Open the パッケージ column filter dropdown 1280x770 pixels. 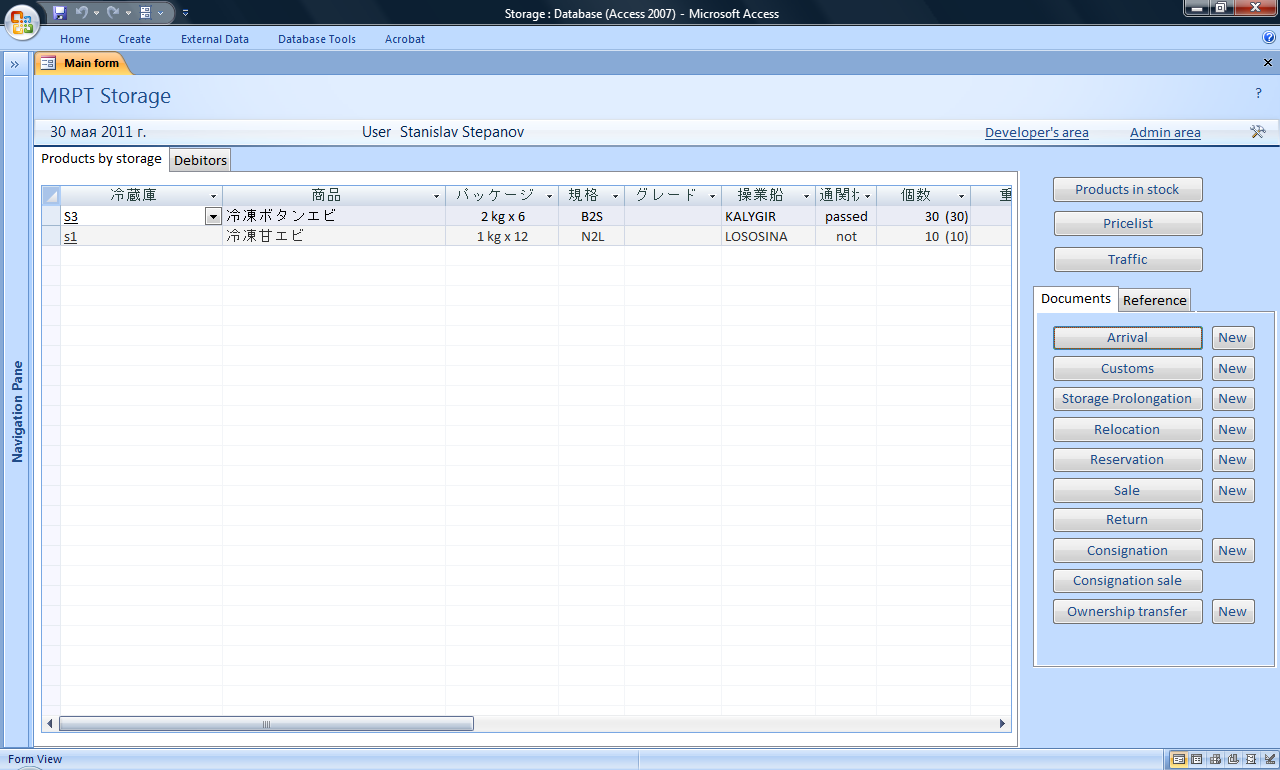click(549, 196)
